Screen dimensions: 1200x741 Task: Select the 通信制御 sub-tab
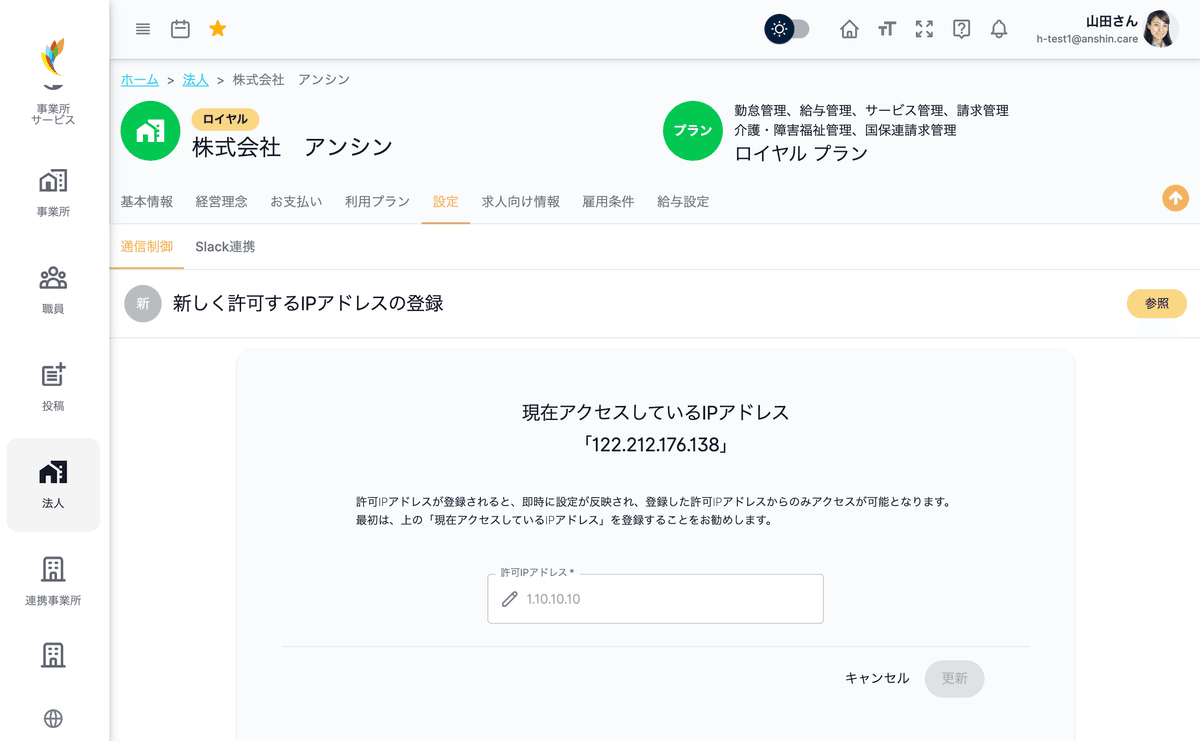point(147,246)
